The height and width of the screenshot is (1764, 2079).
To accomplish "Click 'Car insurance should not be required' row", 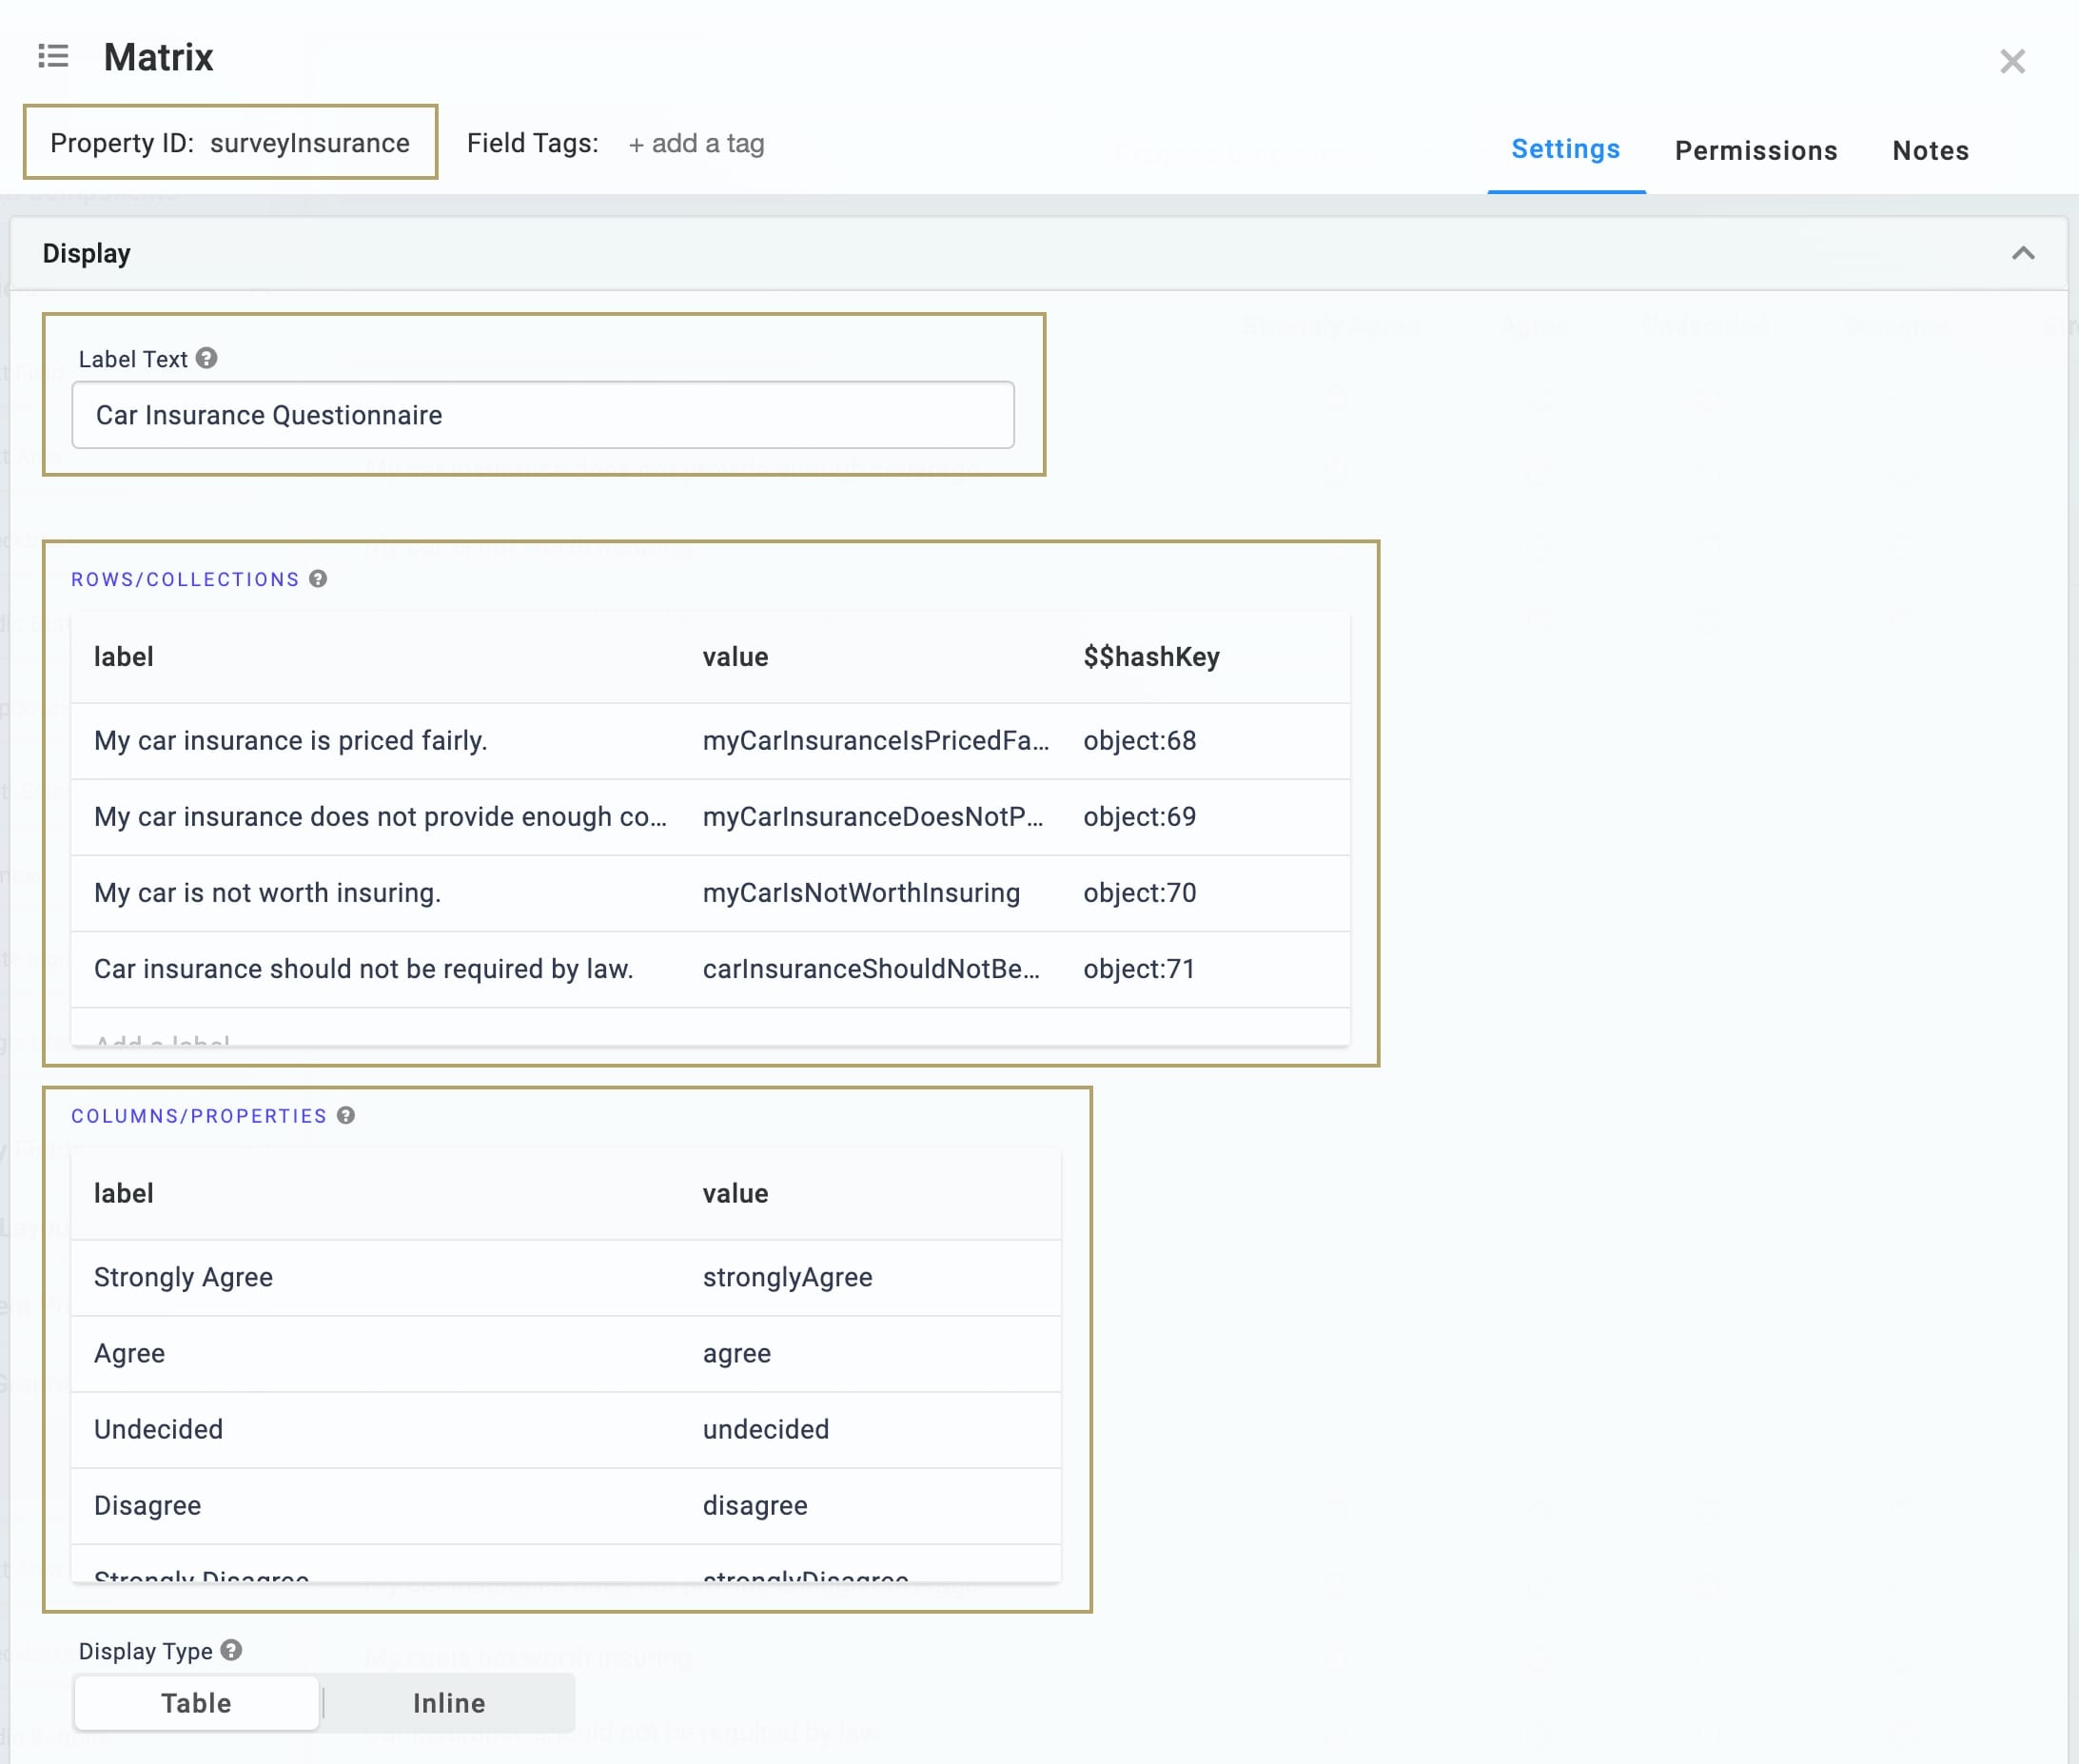I will [710, 968].
